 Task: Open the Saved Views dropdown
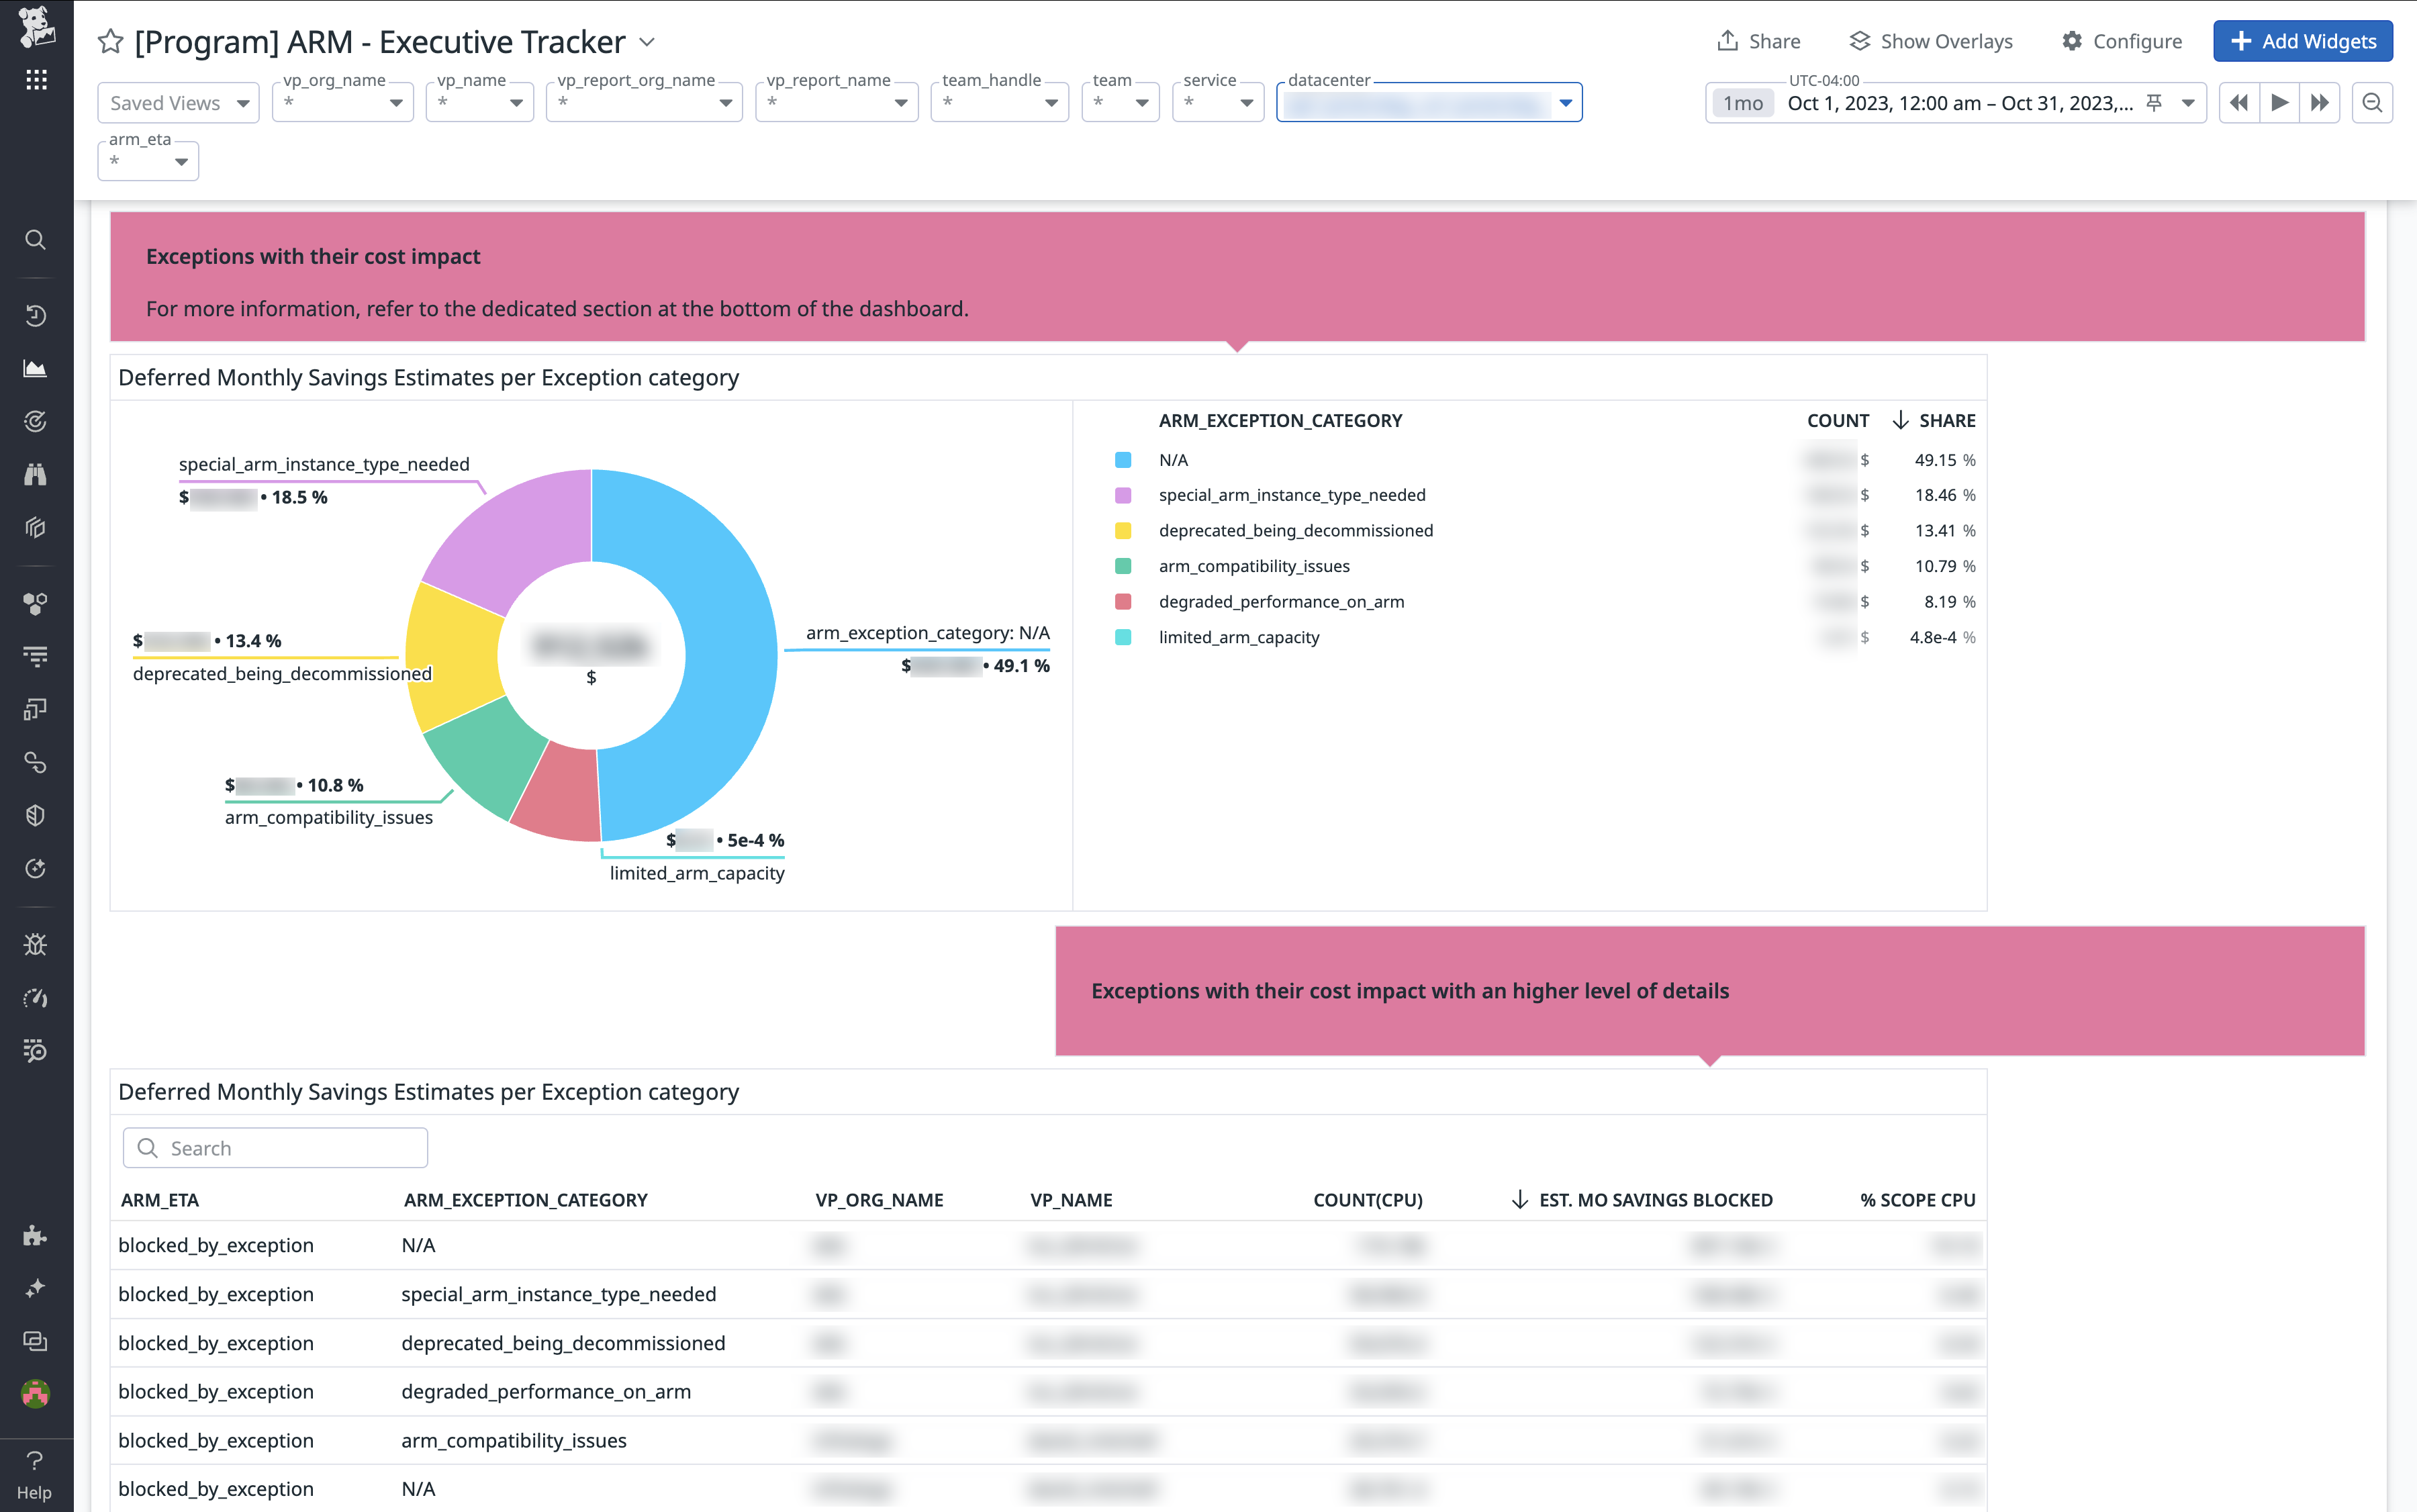(x=178, y=102)
